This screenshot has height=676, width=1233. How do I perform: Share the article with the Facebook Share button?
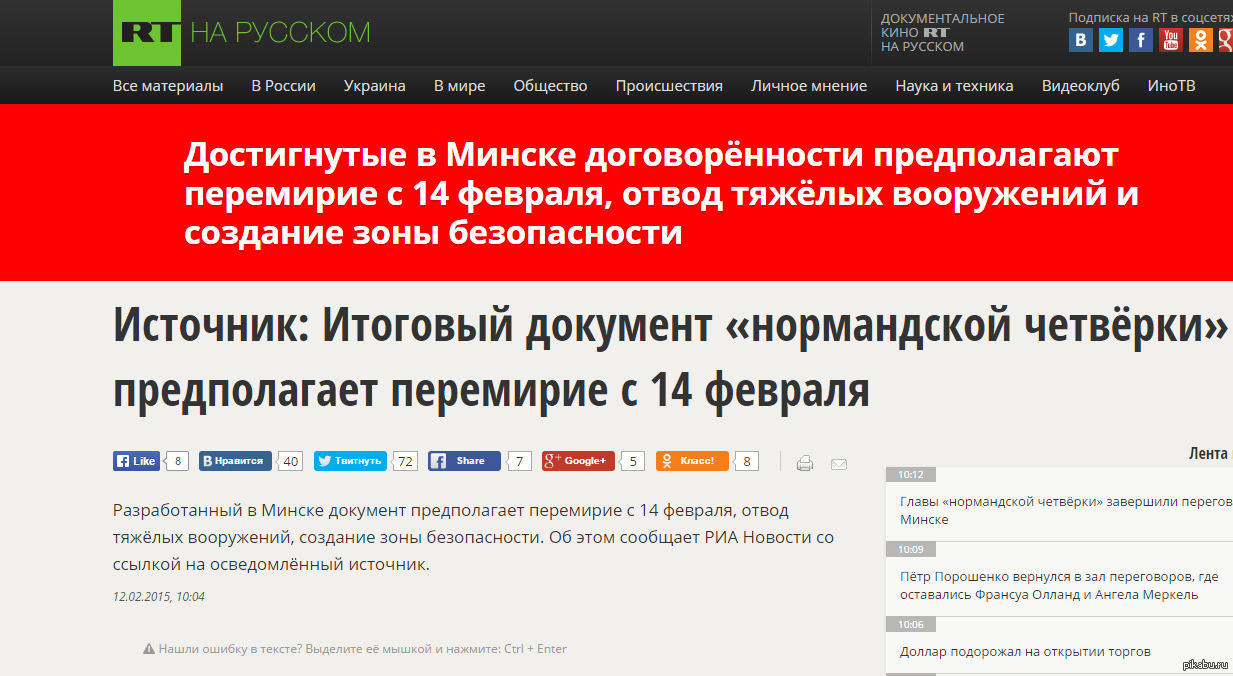[x=465, y=461]
